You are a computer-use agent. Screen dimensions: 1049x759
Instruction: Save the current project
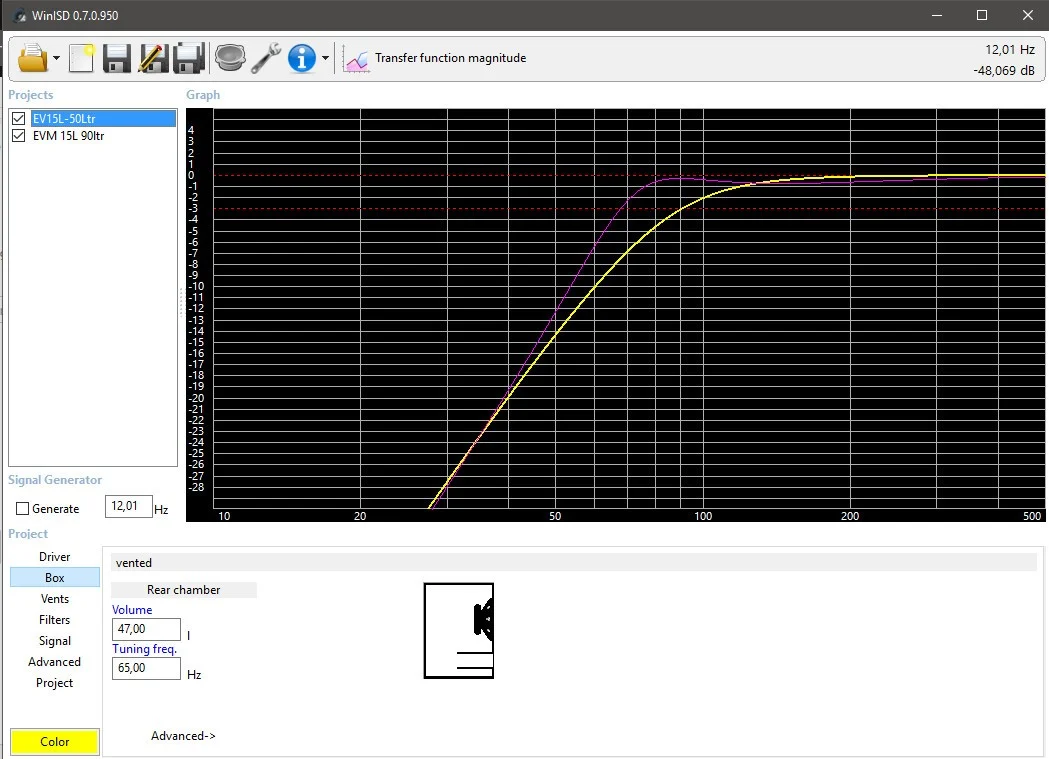pyautogui.click(x=116, y=58)
